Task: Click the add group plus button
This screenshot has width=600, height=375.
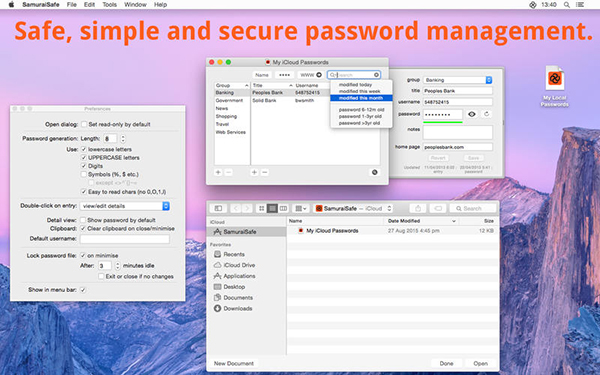Action: pyautogui.click(x=218, y=173)
